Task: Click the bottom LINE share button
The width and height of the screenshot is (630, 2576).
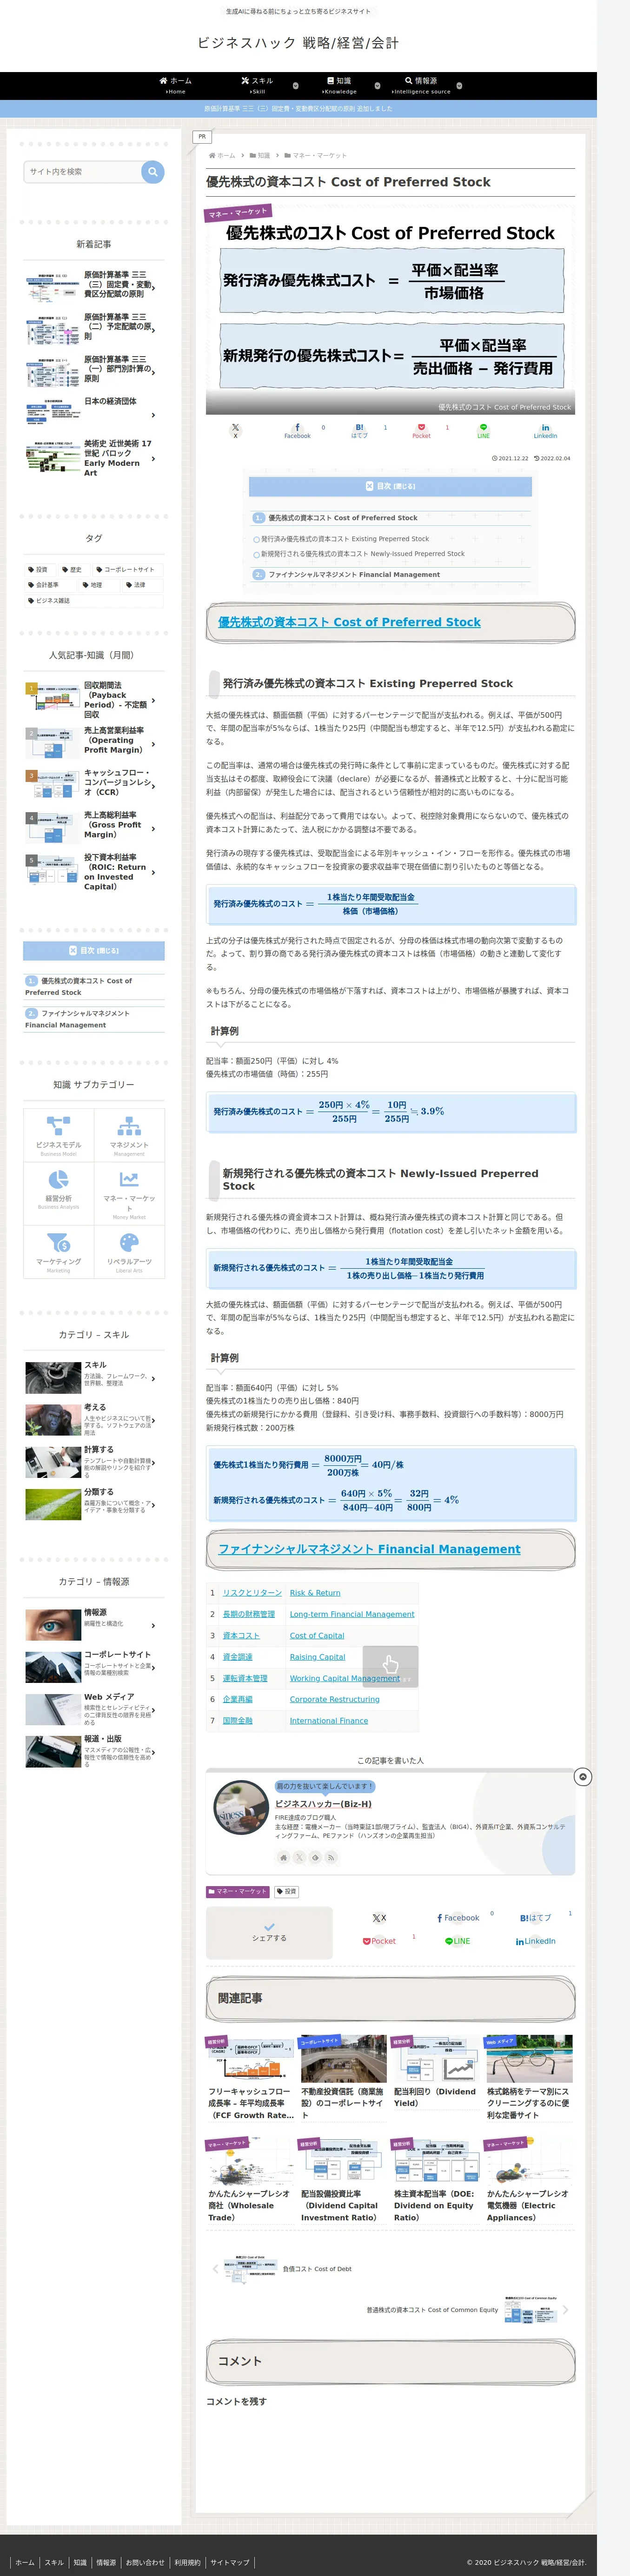Action: pyautogui.click(x=458, y=1941)
